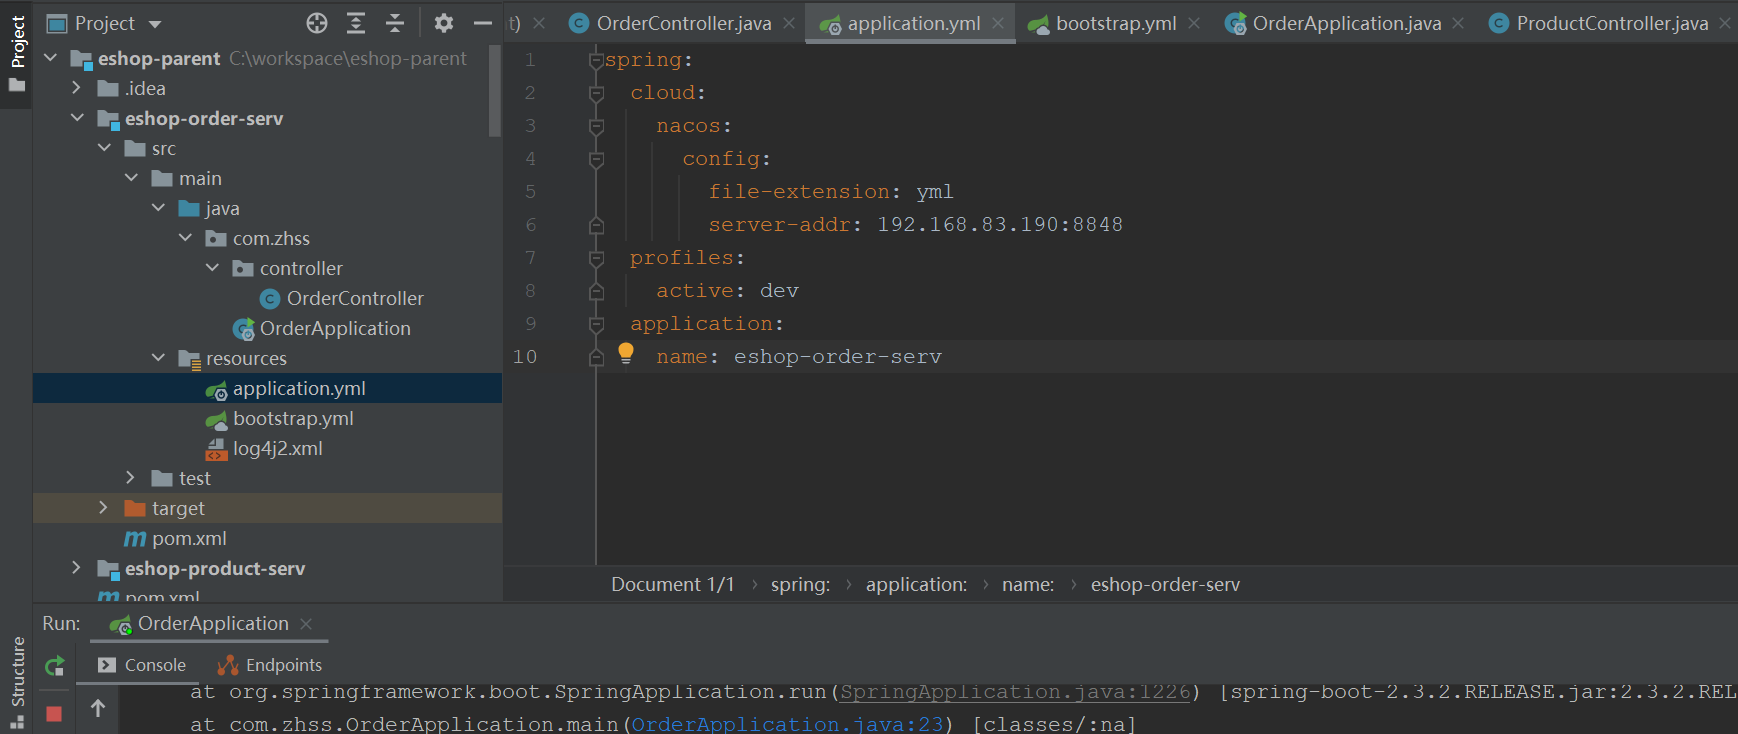Fold the cloud block at line 2
Image resolution: width=1738 pixels, height=734 pixels.
[596, 93]
